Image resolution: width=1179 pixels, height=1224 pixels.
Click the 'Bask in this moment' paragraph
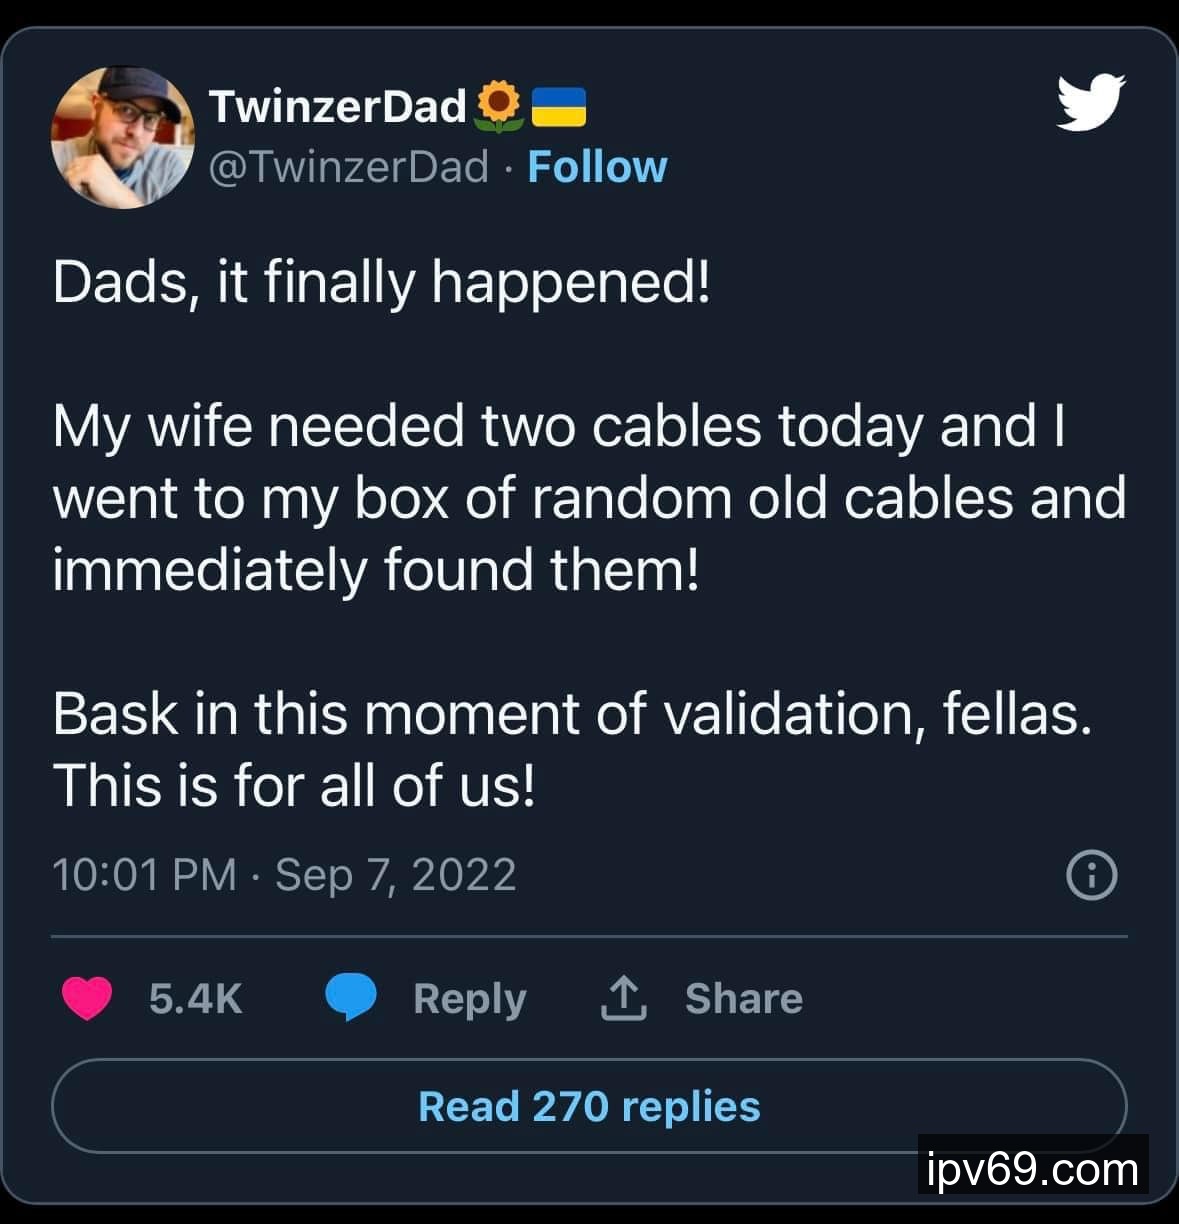572,749
